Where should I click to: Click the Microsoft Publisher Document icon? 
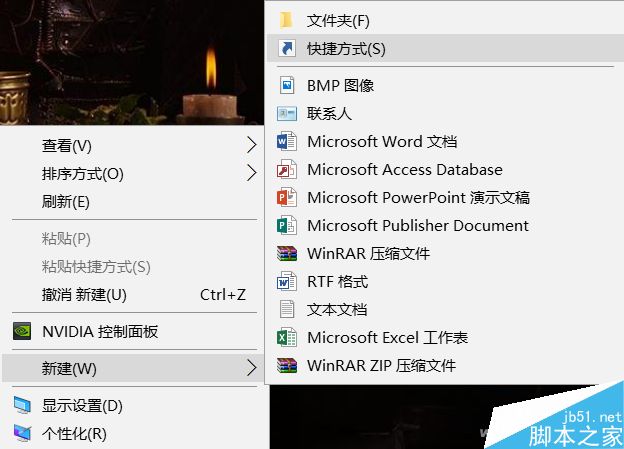[x=287, y=225]
